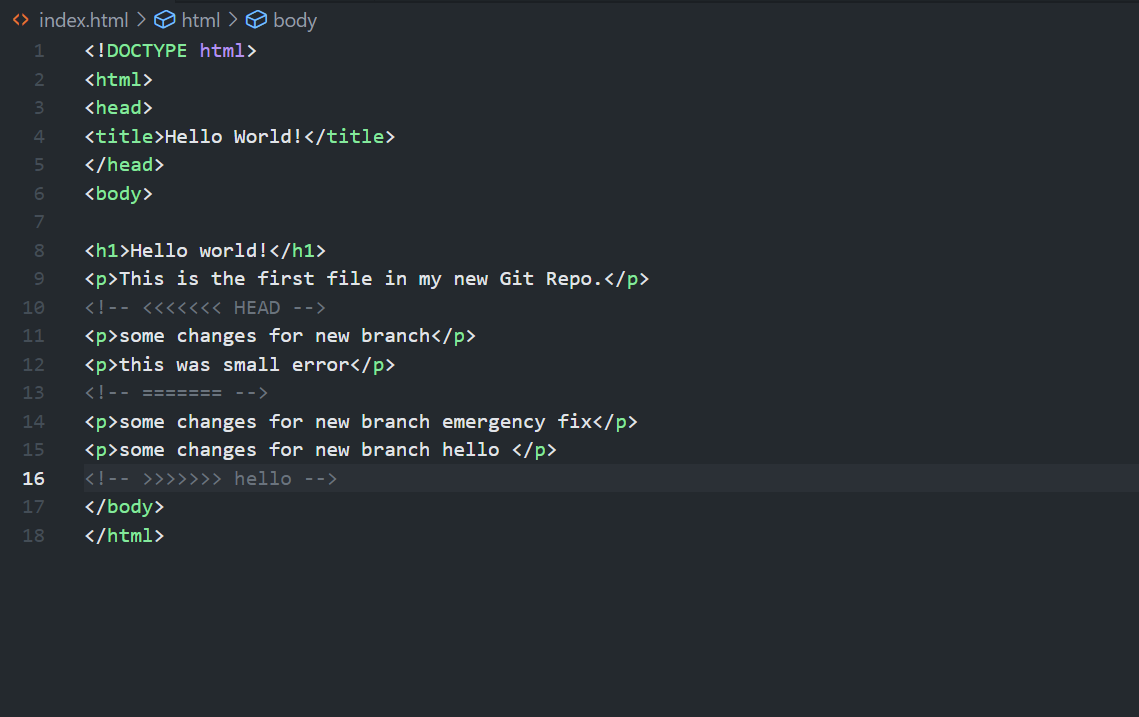Click 'new branch hello' paragraph line
Screen dimensions: 1139x717
(320, 450)
